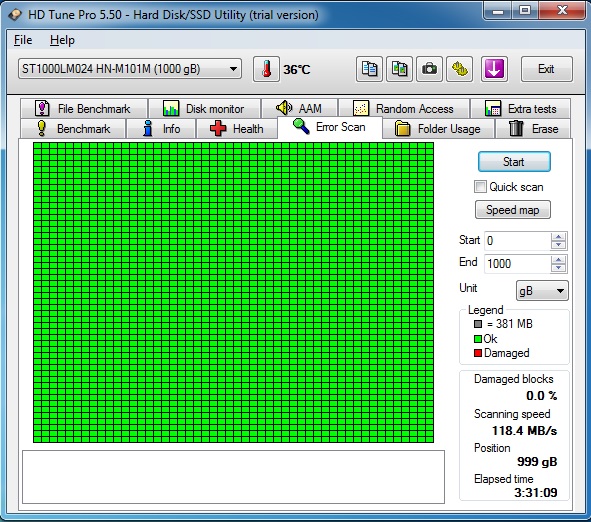Viewport: 591px width, 522px height.
Task: Decrease the End value with down arrow
Action: pyautogui.click(x=558, y=268)
